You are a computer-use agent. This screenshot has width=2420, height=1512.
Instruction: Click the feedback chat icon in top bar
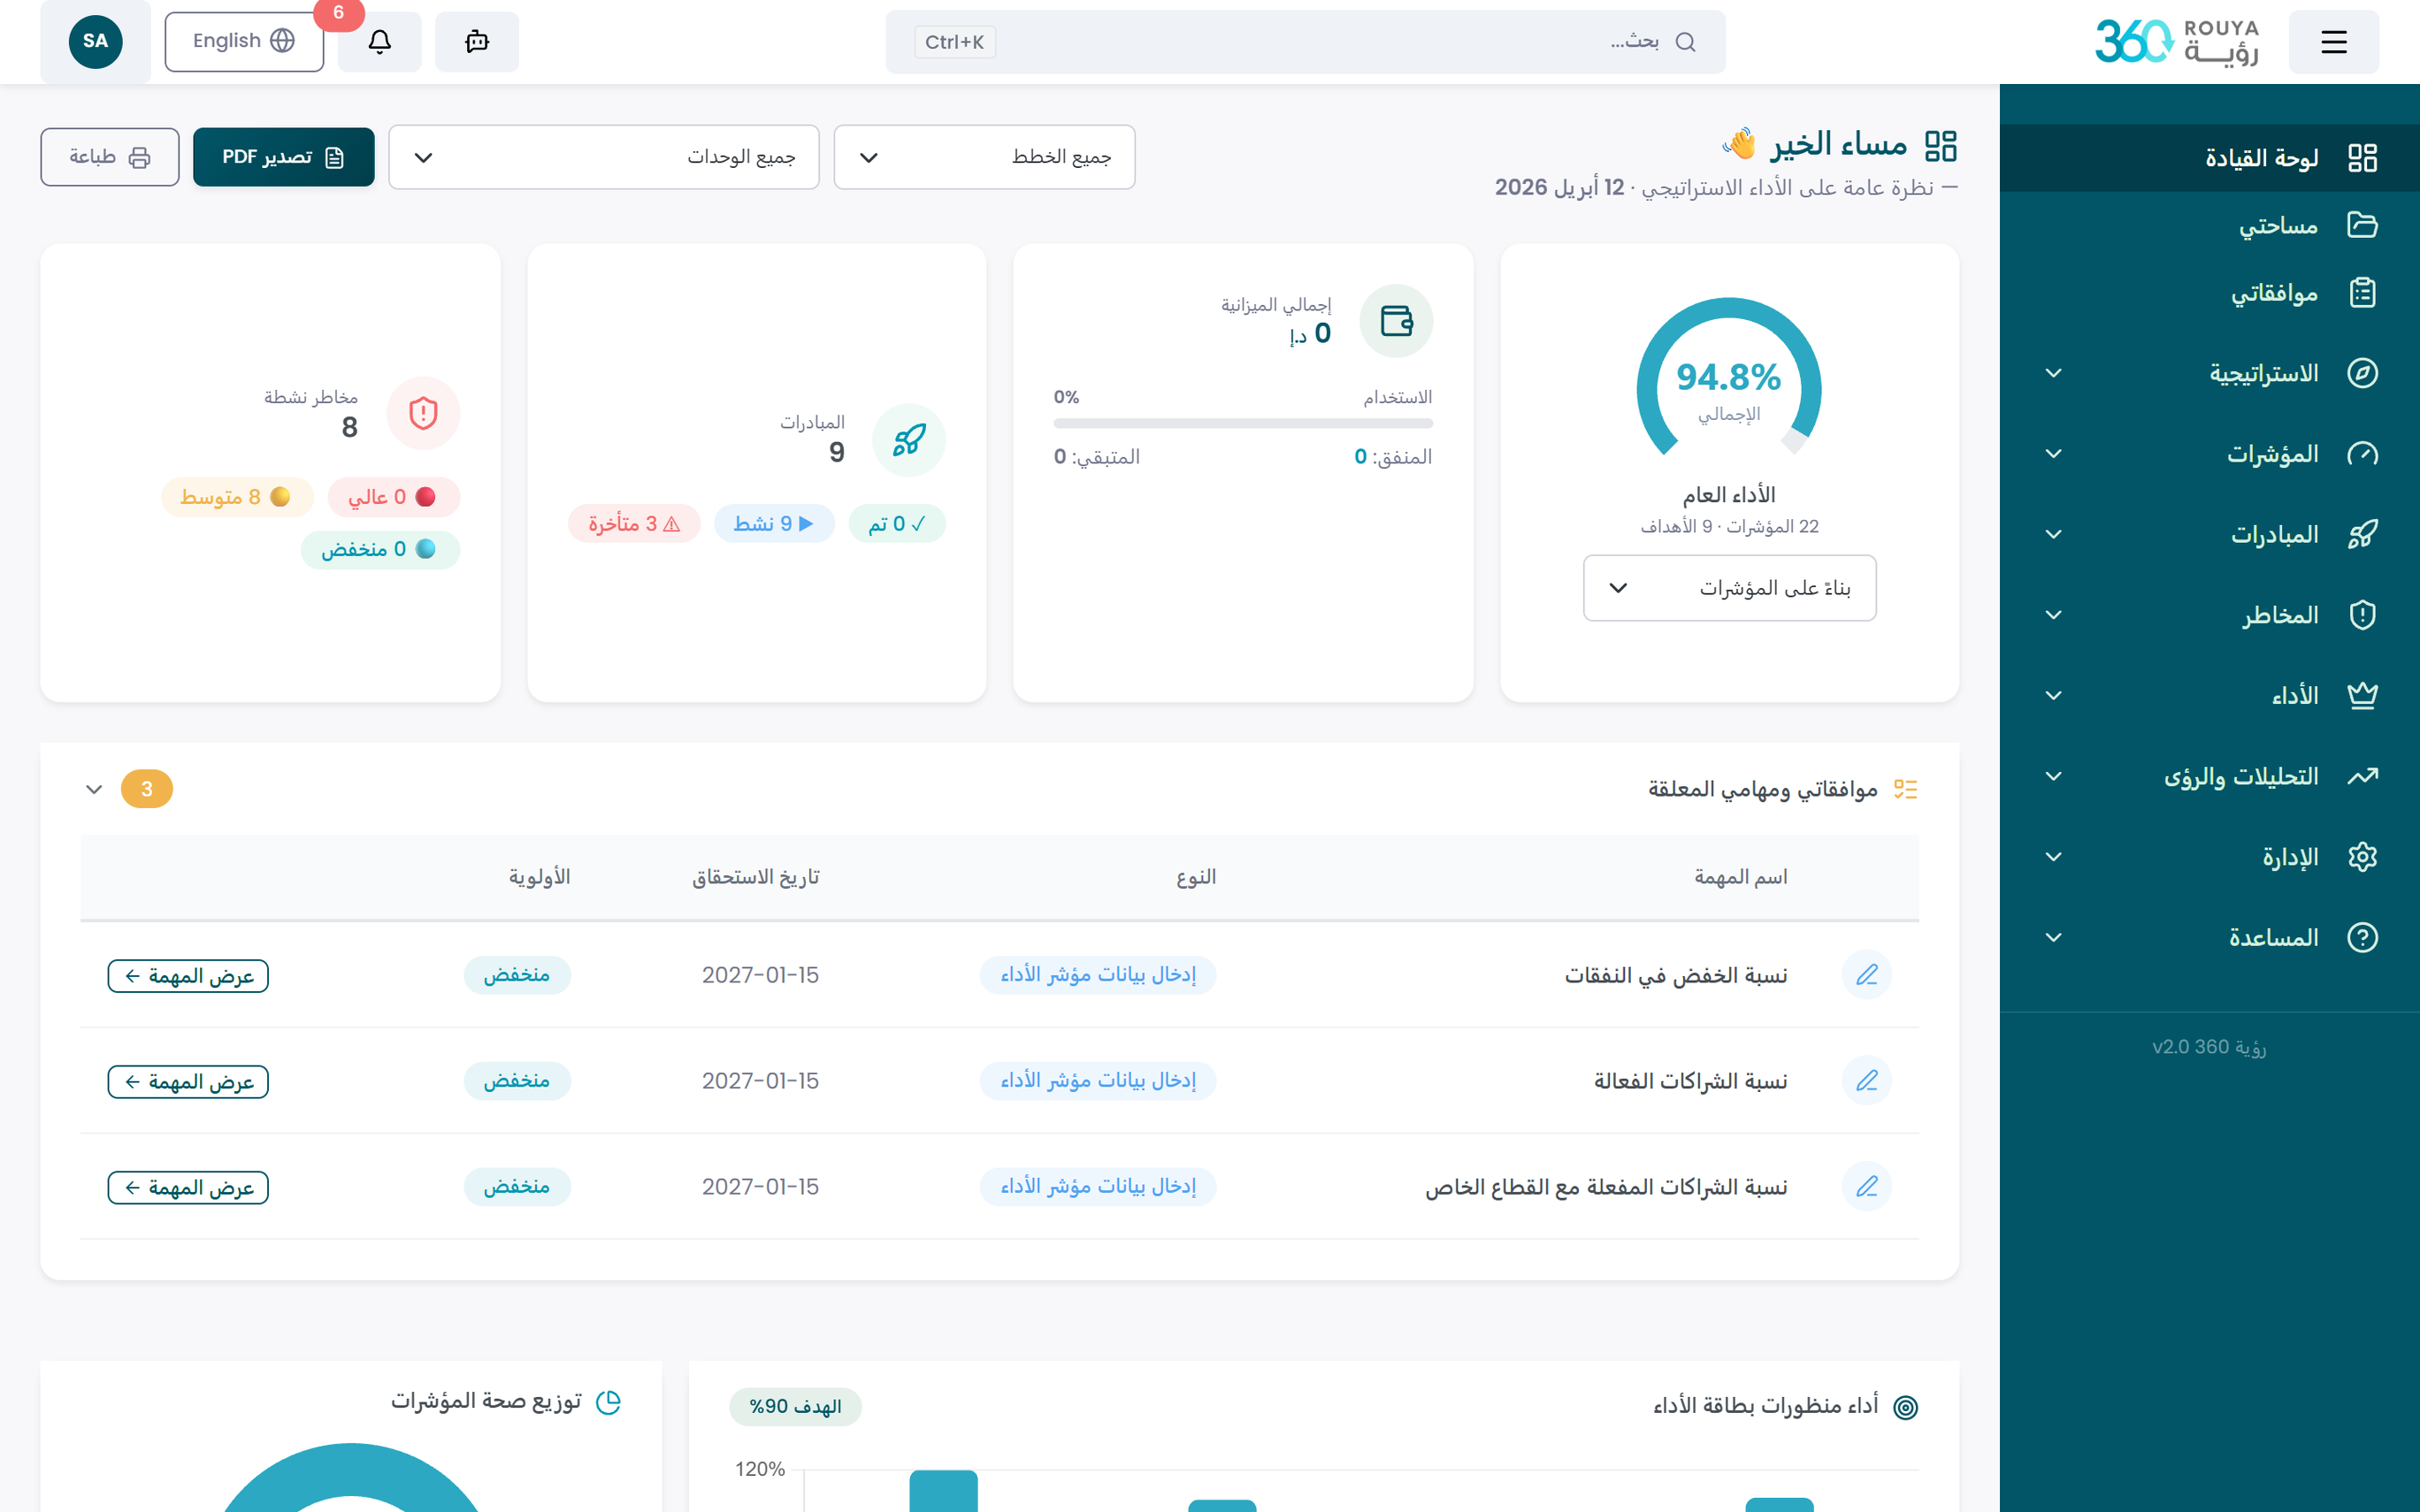pyautogui.click(x=477, y=41)
